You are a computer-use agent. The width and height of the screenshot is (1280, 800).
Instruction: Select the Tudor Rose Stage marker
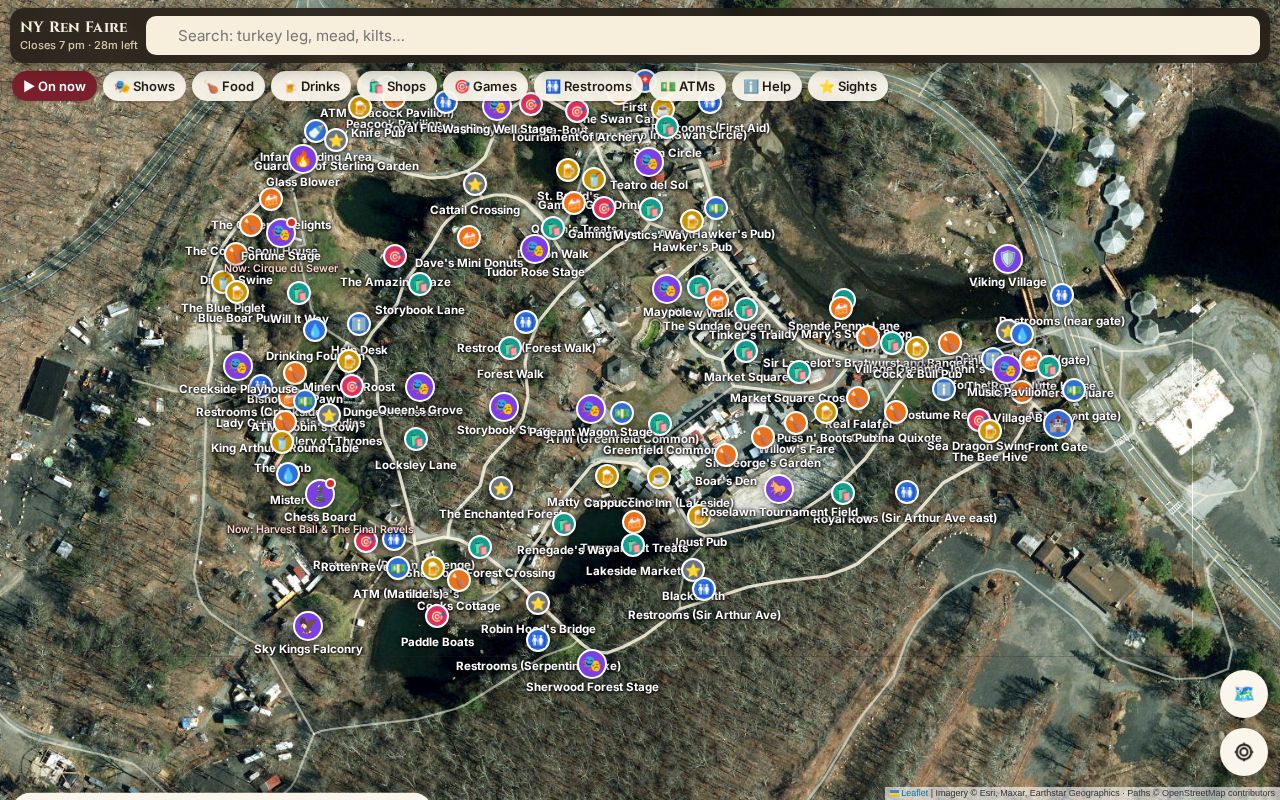click(x=535, y=249)
